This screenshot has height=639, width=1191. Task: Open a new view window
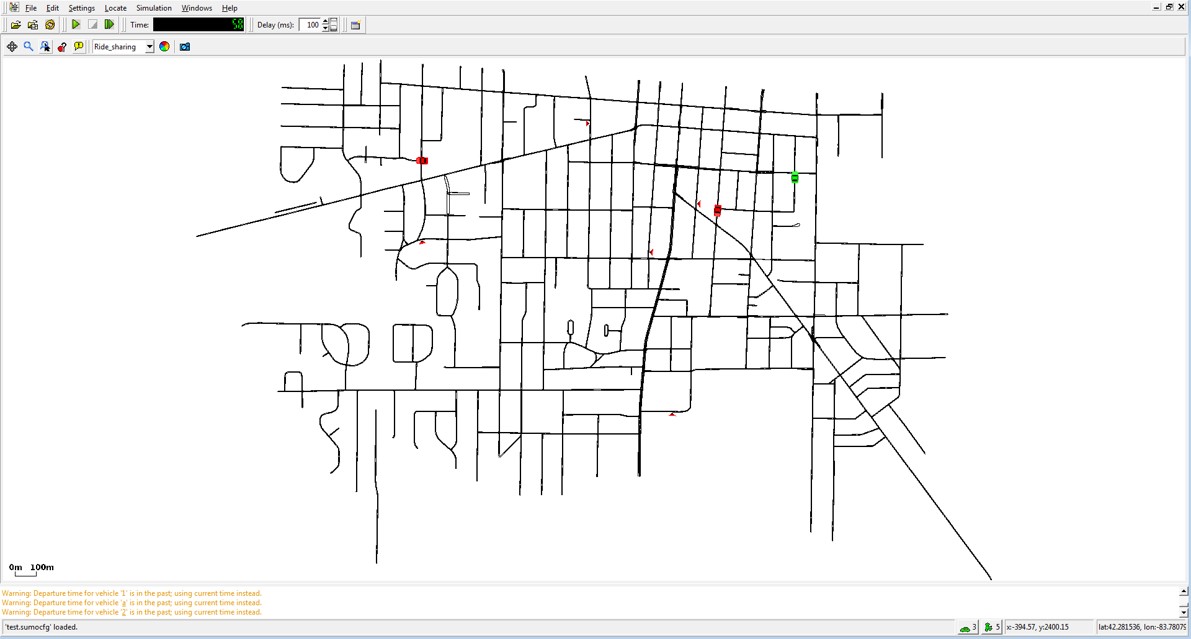tap(355, 25)
